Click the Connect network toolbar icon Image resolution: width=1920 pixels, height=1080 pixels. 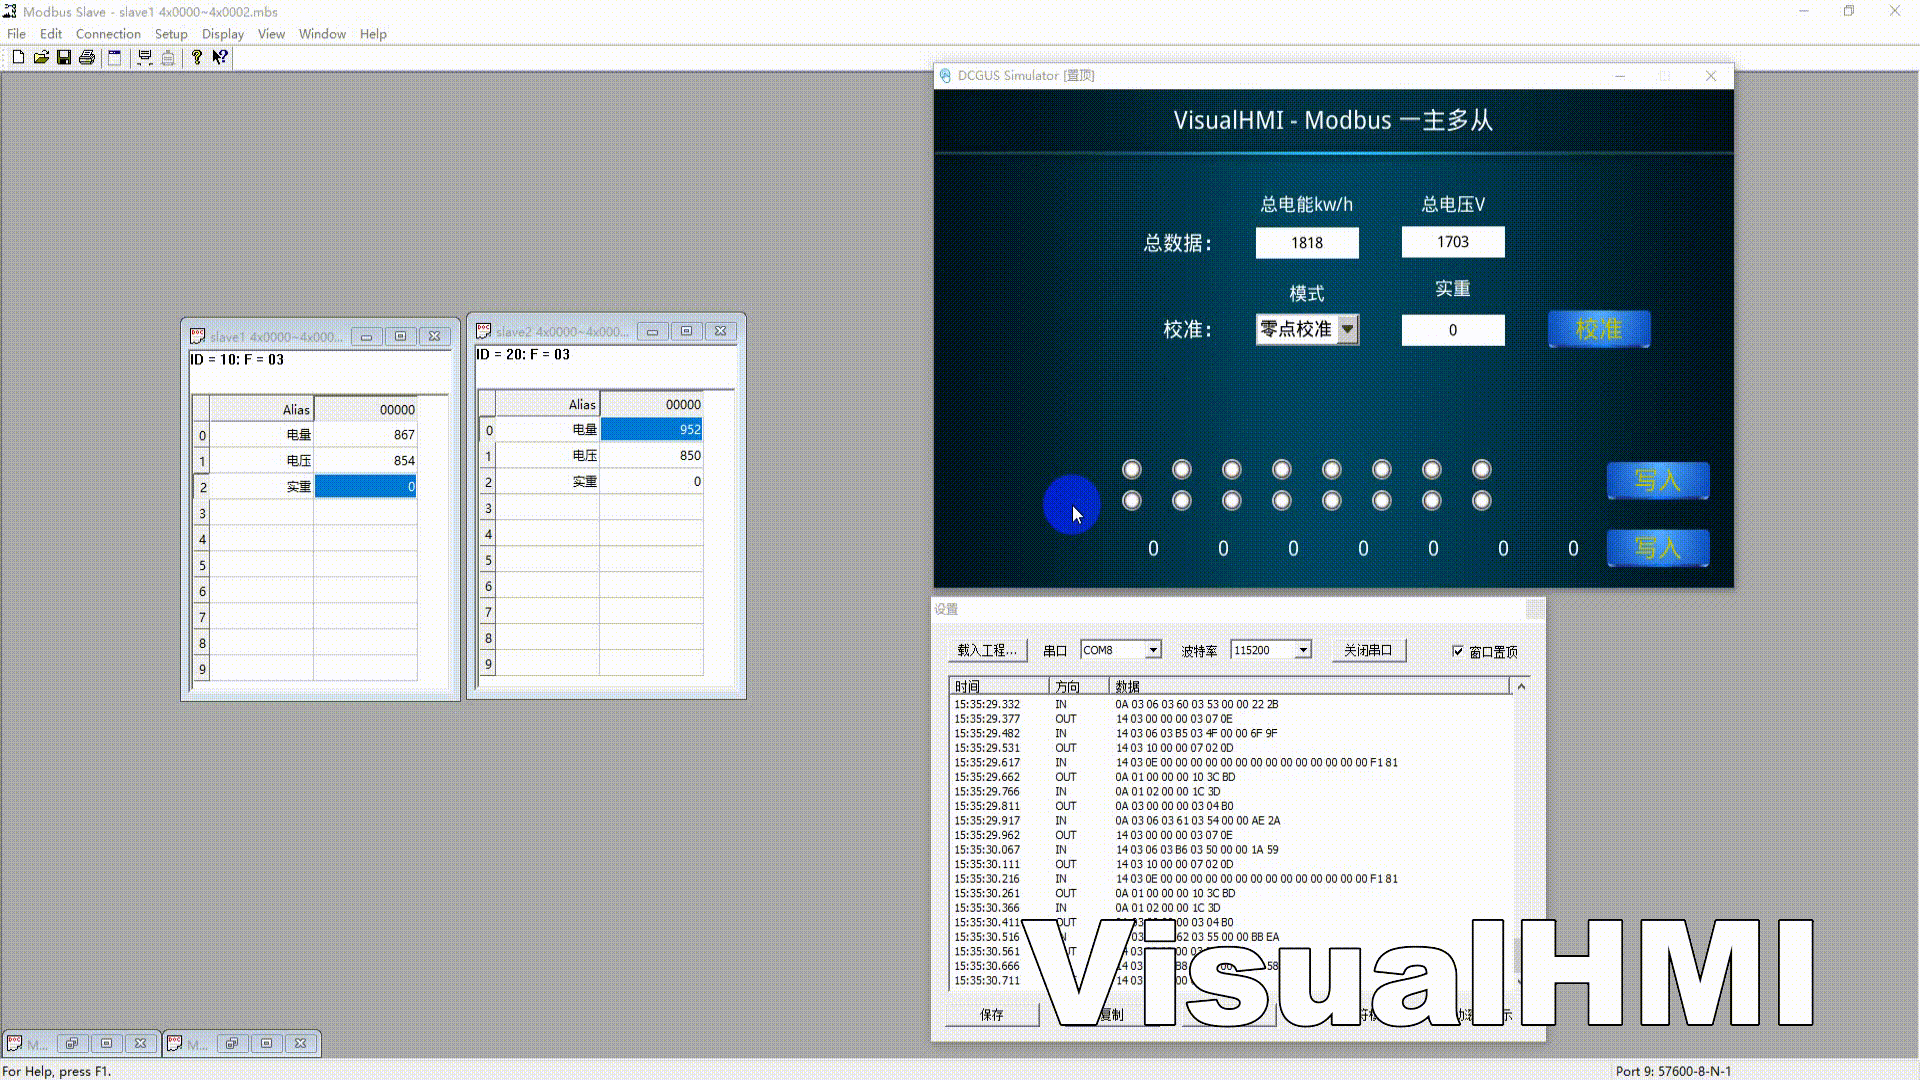coord(145,58)
